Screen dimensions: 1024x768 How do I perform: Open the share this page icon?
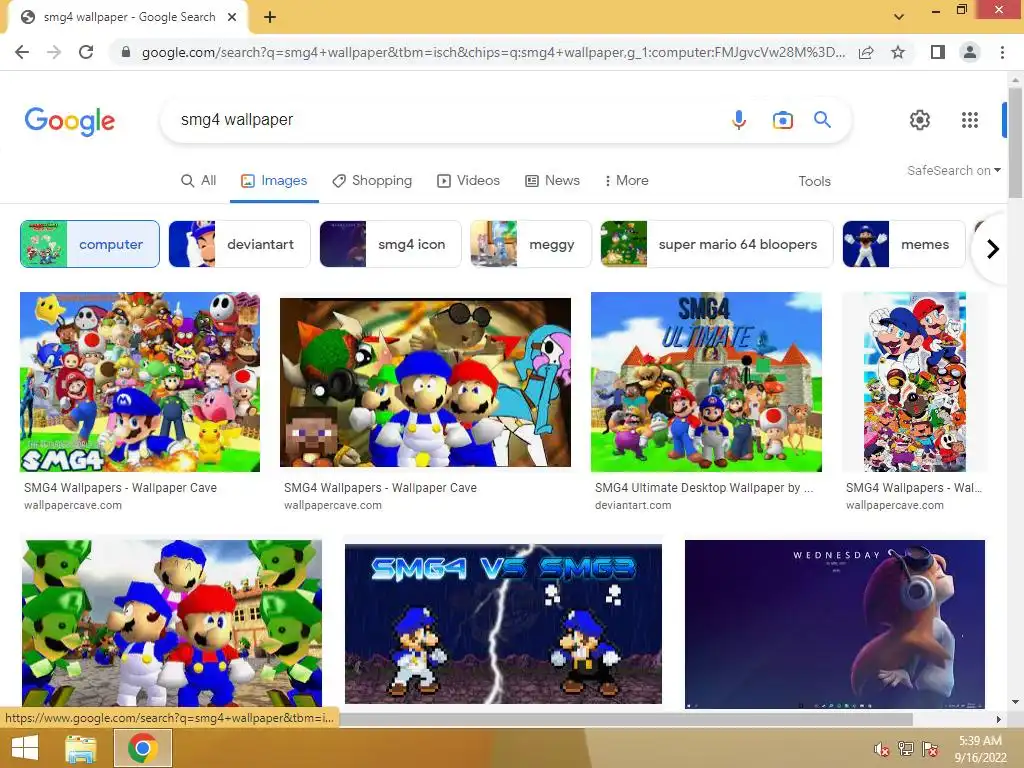866,52
